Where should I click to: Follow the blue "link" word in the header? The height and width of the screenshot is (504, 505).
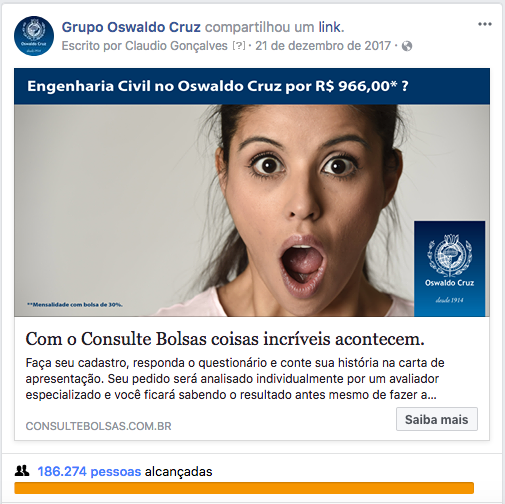[330, 27]
